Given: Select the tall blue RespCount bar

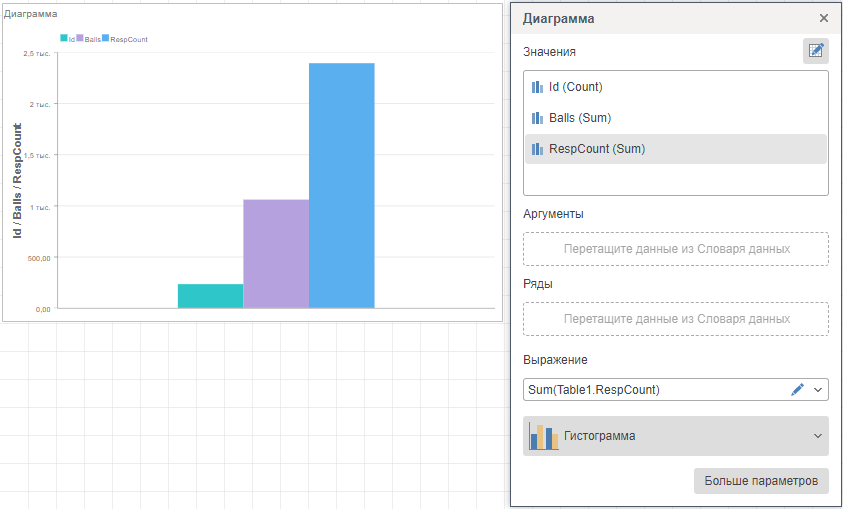Looking at the screenshot, I should pos(341,185).
